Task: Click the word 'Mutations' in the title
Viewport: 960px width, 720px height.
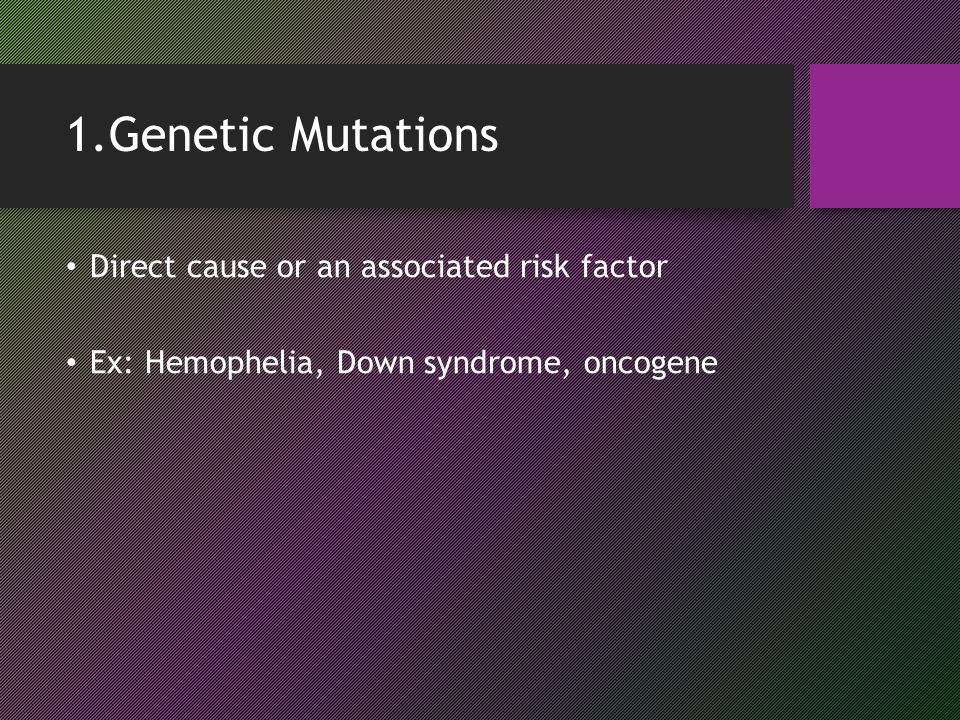Action: 394,135
